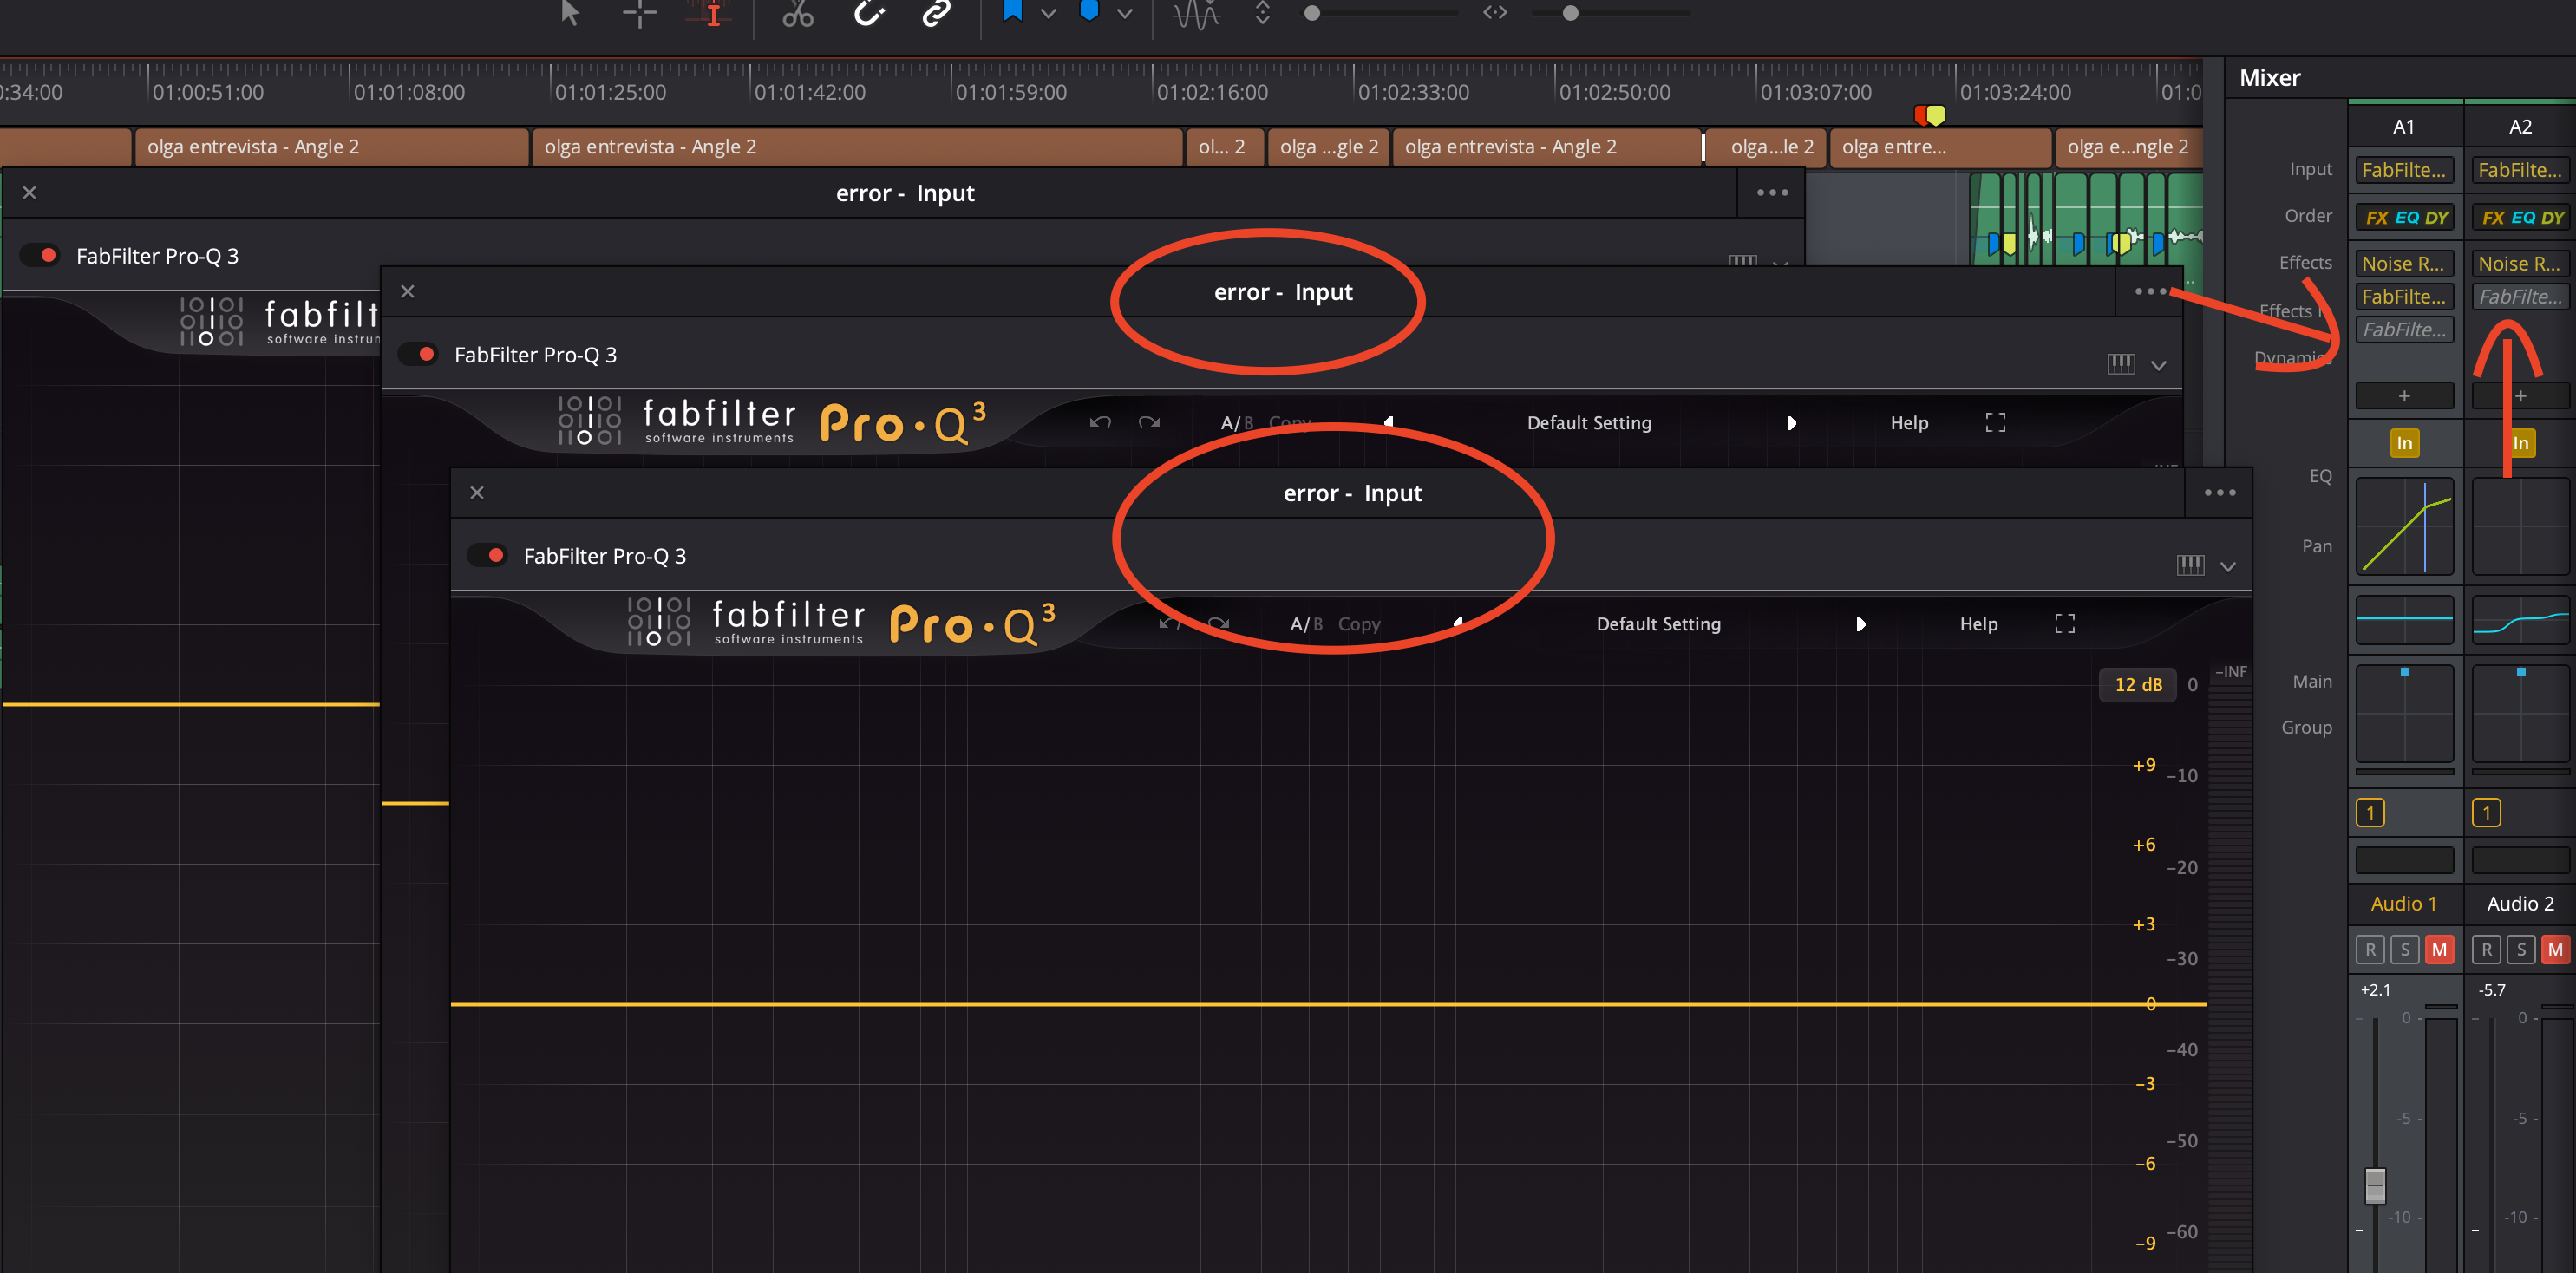Undo in the middle Pro-Q 3 window

point(1100,422)
